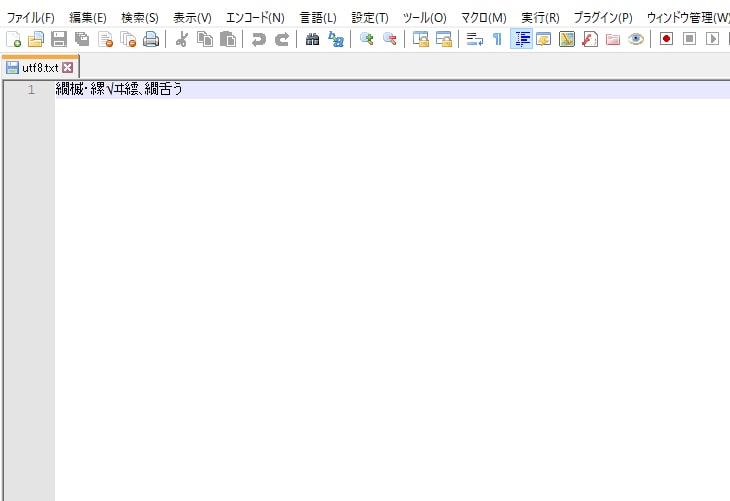
Task: Open the 編集(E) menu
Action: [88, 18]
